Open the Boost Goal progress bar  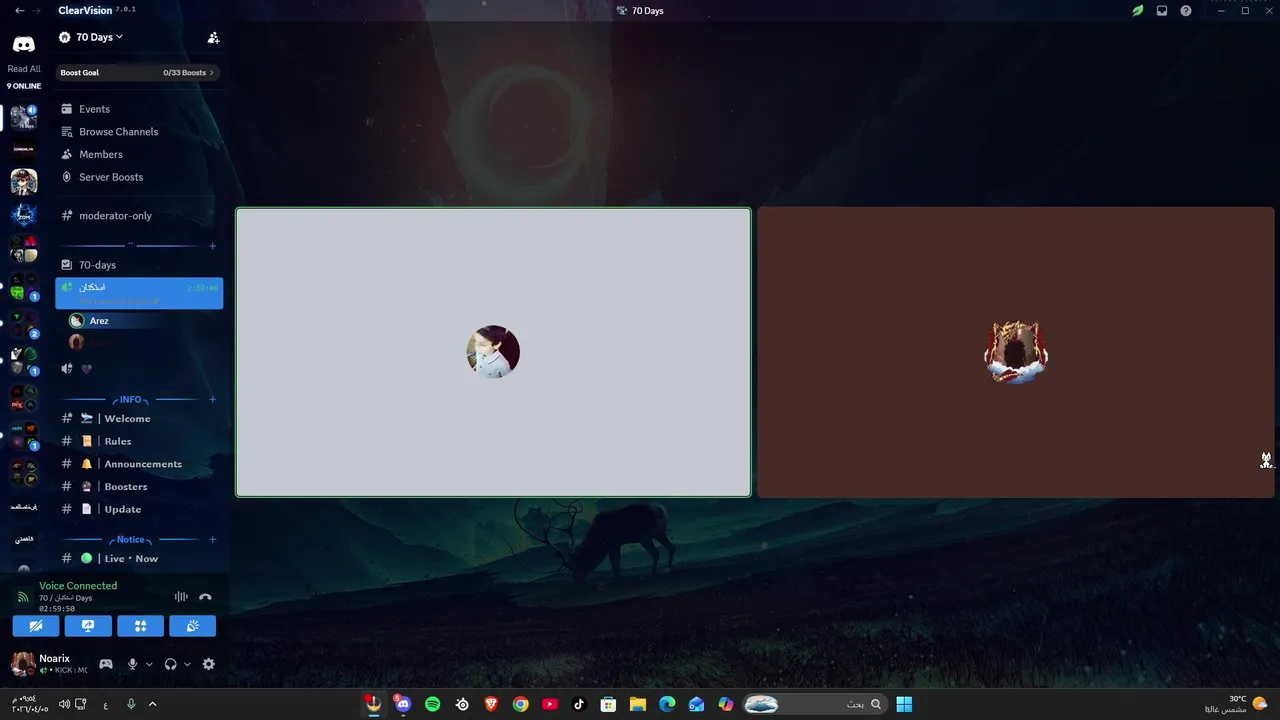(x=138, y=72)
